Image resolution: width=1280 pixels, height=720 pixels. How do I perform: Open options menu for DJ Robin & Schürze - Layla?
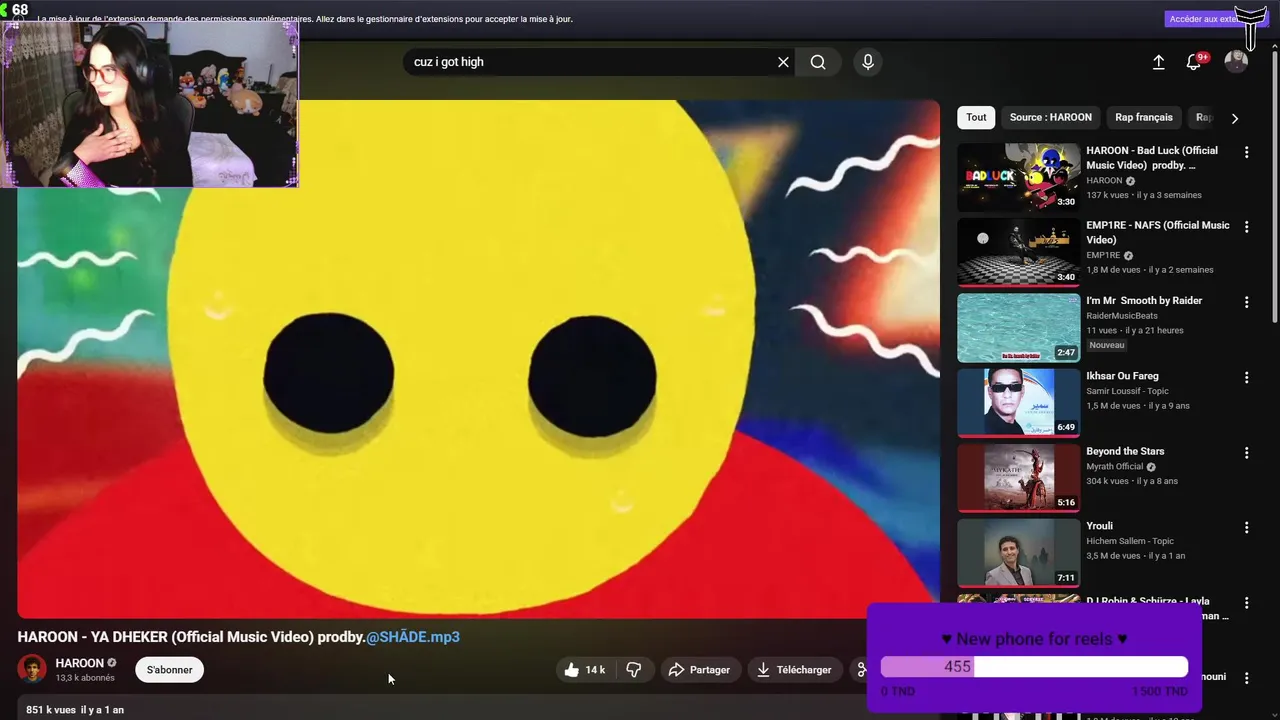pyautogui.click(x=1246, y=603)
